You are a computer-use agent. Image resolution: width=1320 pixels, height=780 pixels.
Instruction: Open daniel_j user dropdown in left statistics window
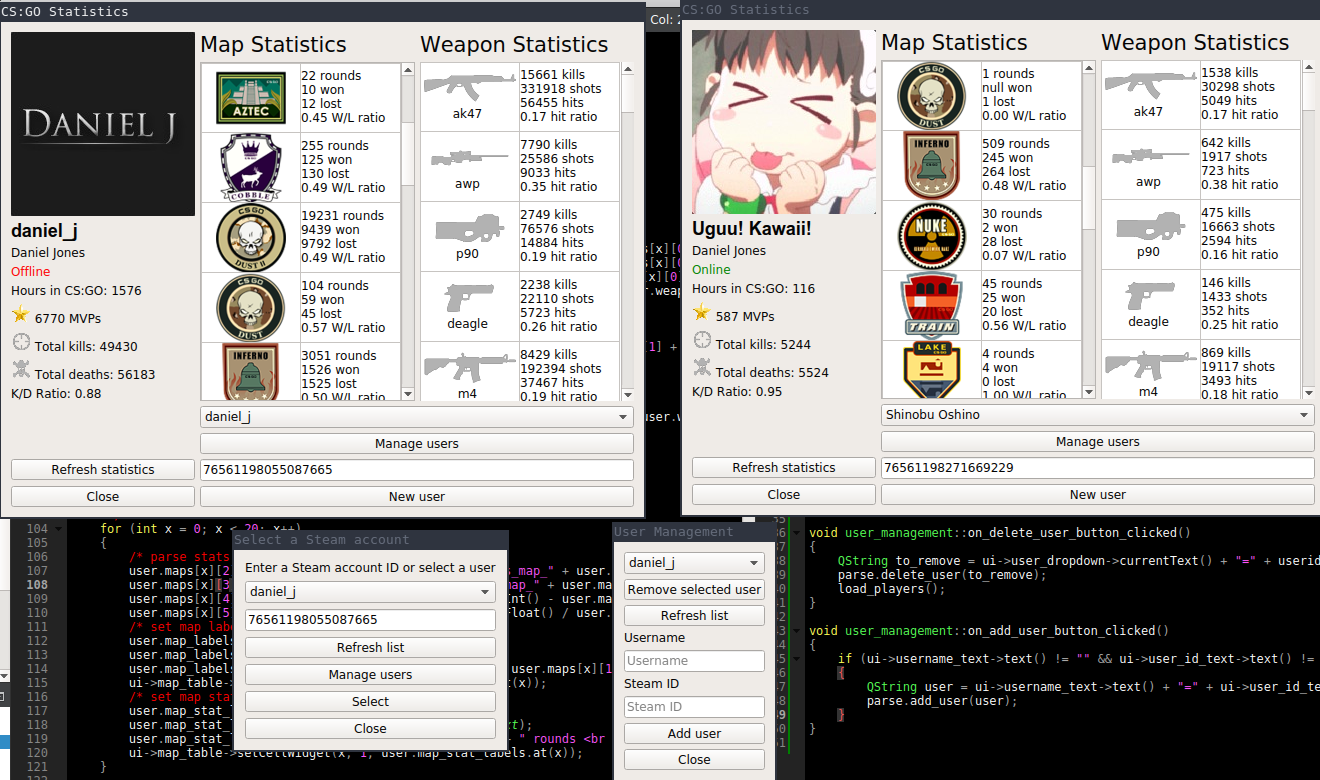pos(416,417)
